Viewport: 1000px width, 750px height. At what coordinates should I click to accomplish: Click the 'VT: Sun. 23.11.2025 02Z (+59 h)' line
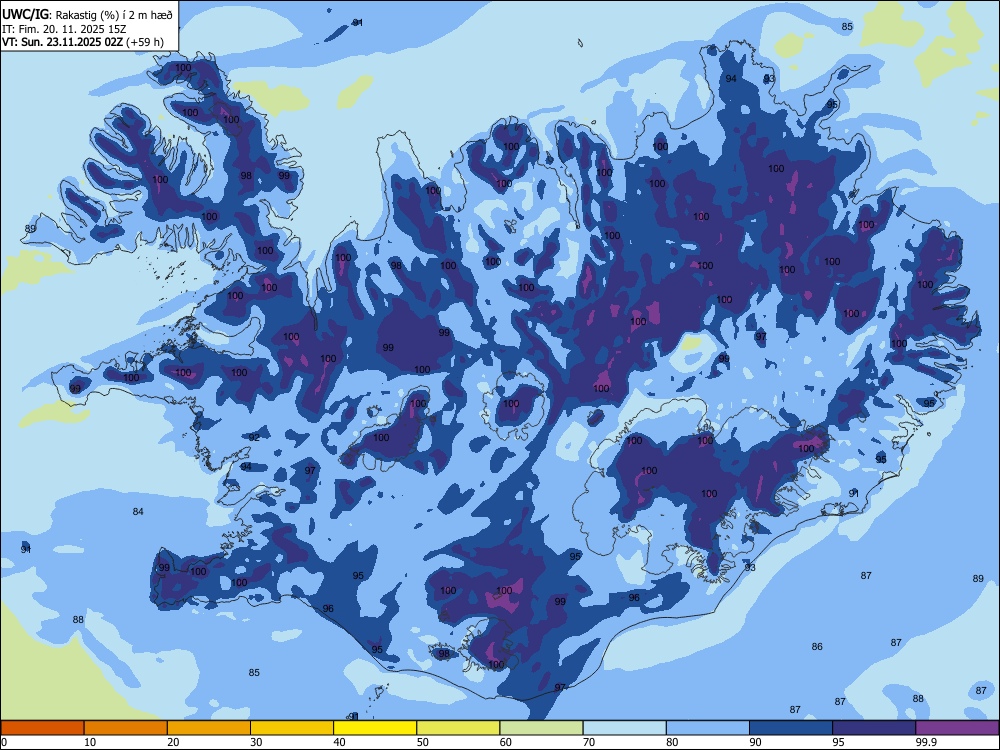pyautogui.click(x=83, y=42)
